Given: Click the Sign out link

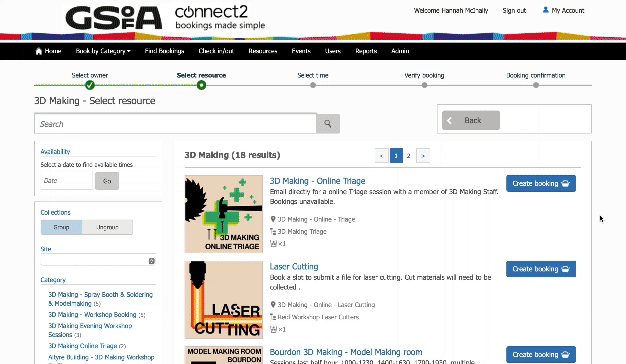Looking at the screenshot, I should 514,10.
